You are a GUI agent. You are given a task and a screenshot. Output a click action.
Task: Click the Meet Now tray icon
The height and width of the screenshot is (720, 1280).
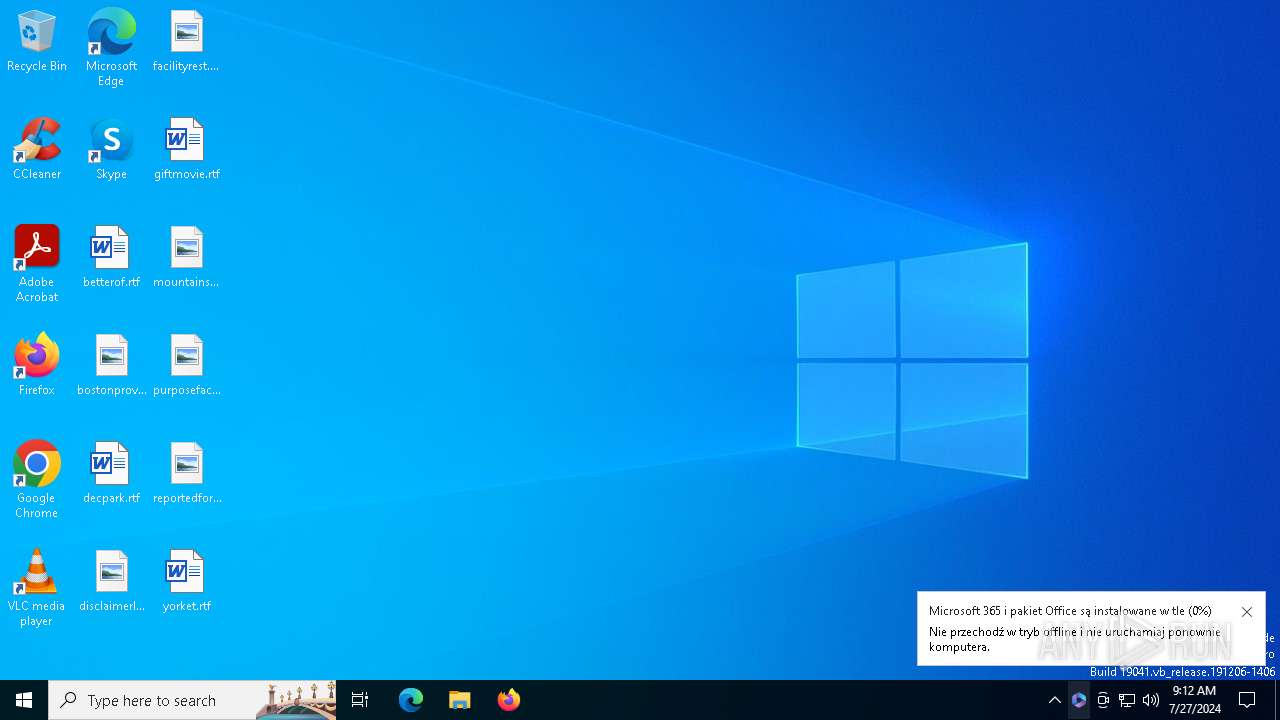(1103, 700)
